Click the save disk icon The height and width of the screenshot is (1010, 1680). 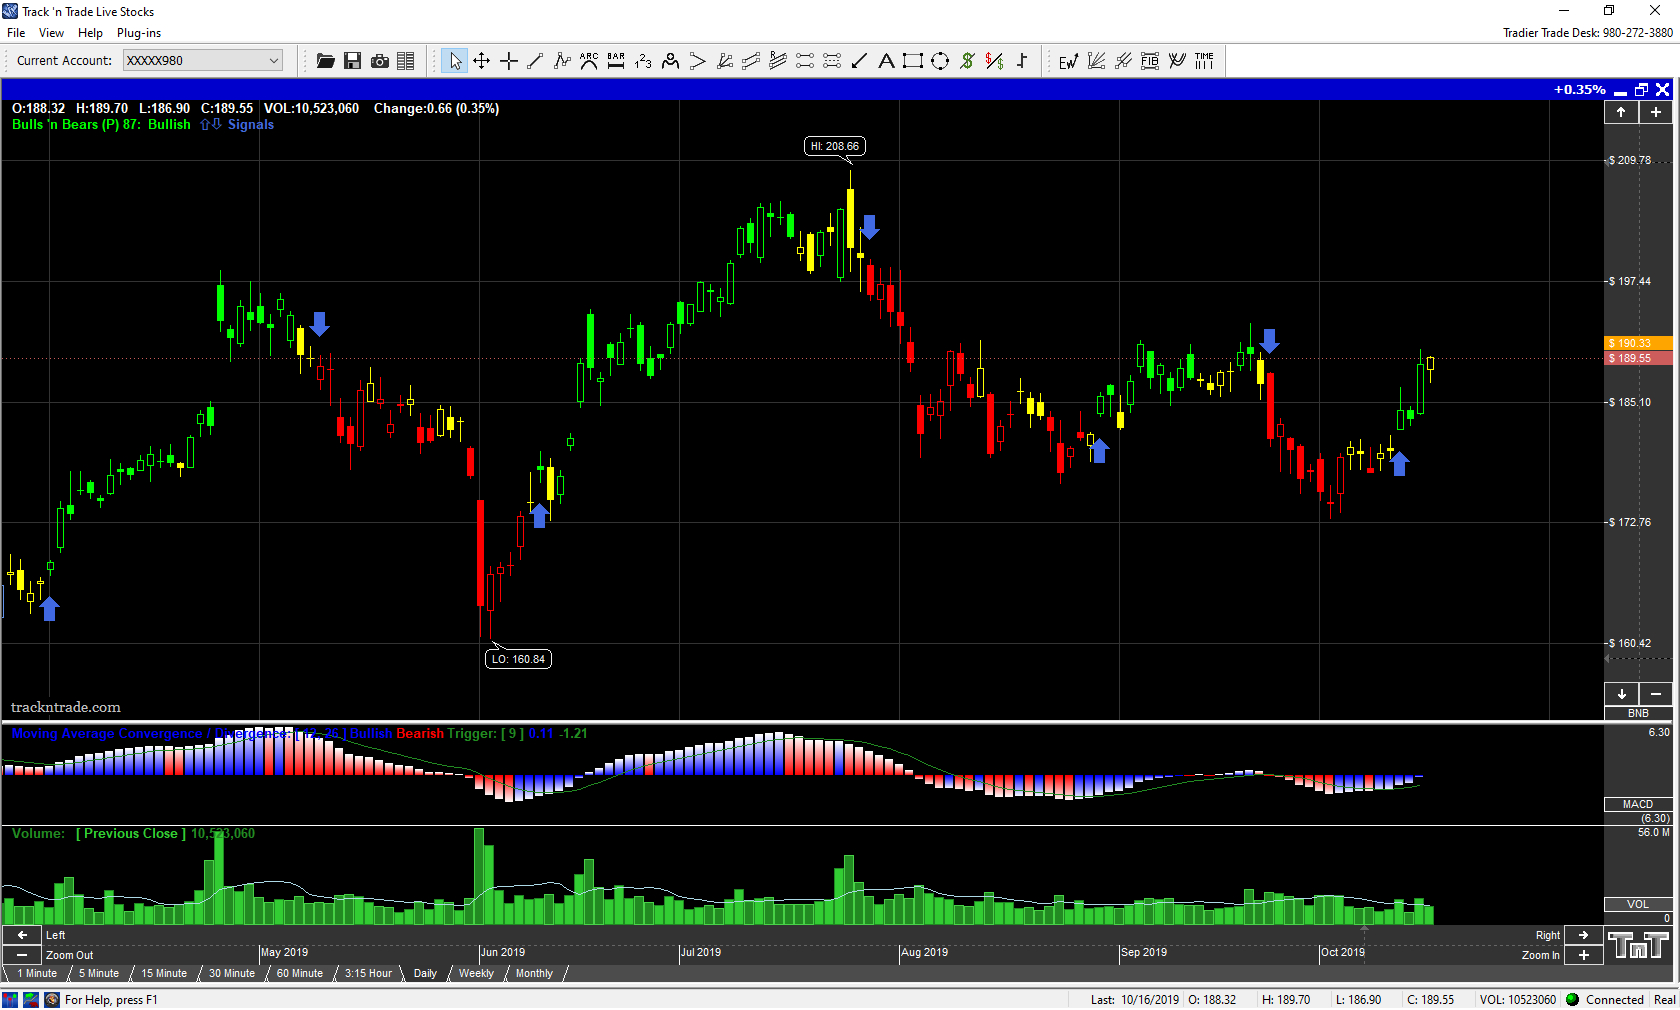[352, 61]
